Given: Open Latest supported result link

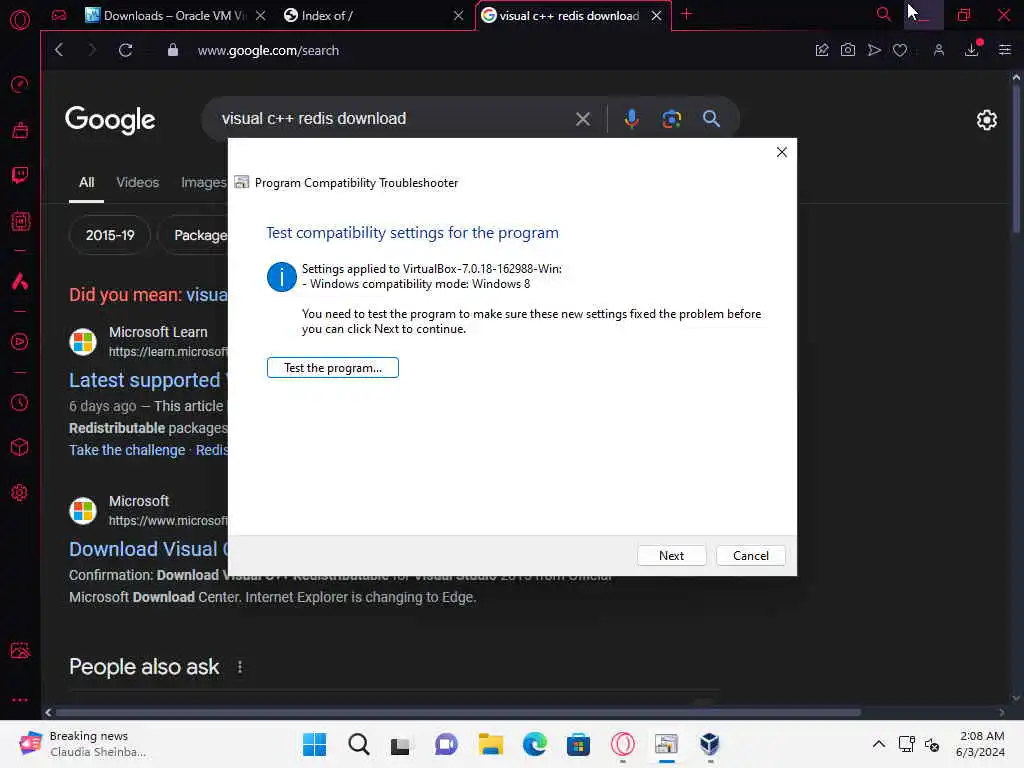Looking at the screenshot, I should 148,380.
